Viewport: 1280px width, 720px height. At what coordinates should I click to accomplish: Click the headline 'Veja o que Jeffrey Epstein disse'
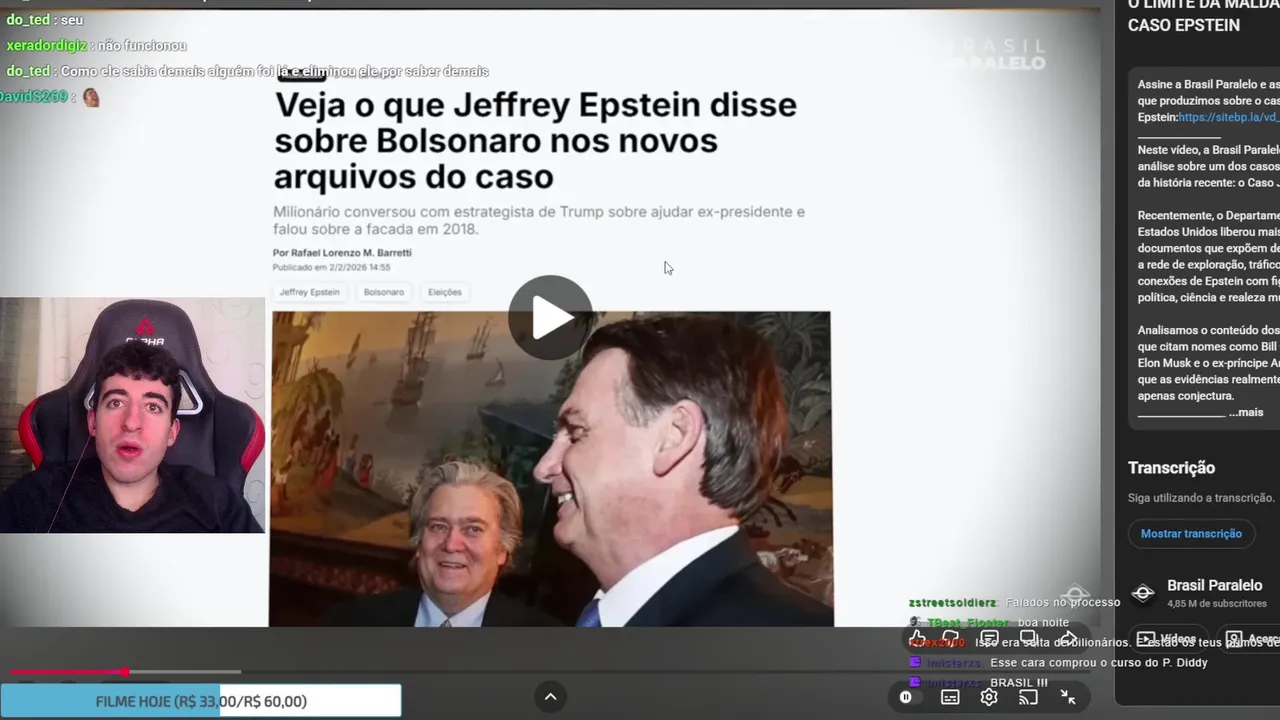(536, 105)
